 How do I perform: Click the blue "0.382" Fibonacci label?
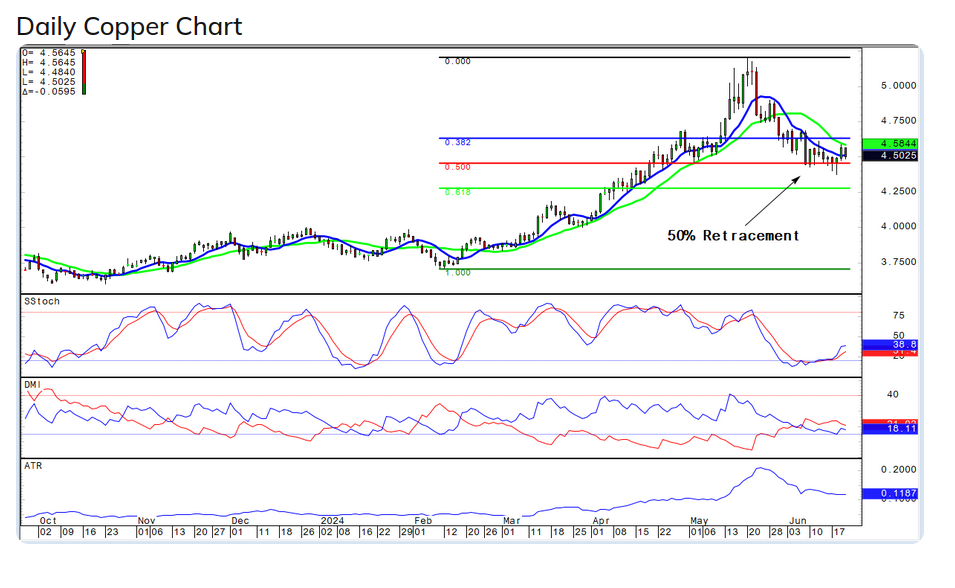pyautogui.click(x=457, y=143)
